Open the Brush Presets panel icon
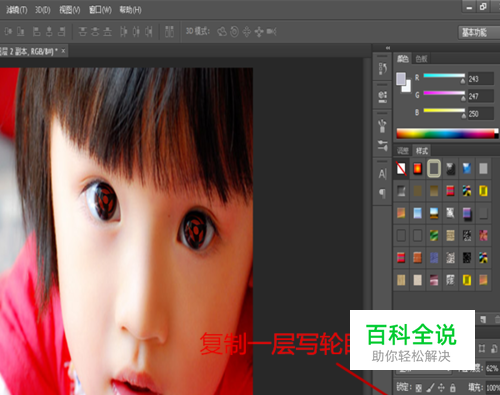500x395 pixels. 383,145
